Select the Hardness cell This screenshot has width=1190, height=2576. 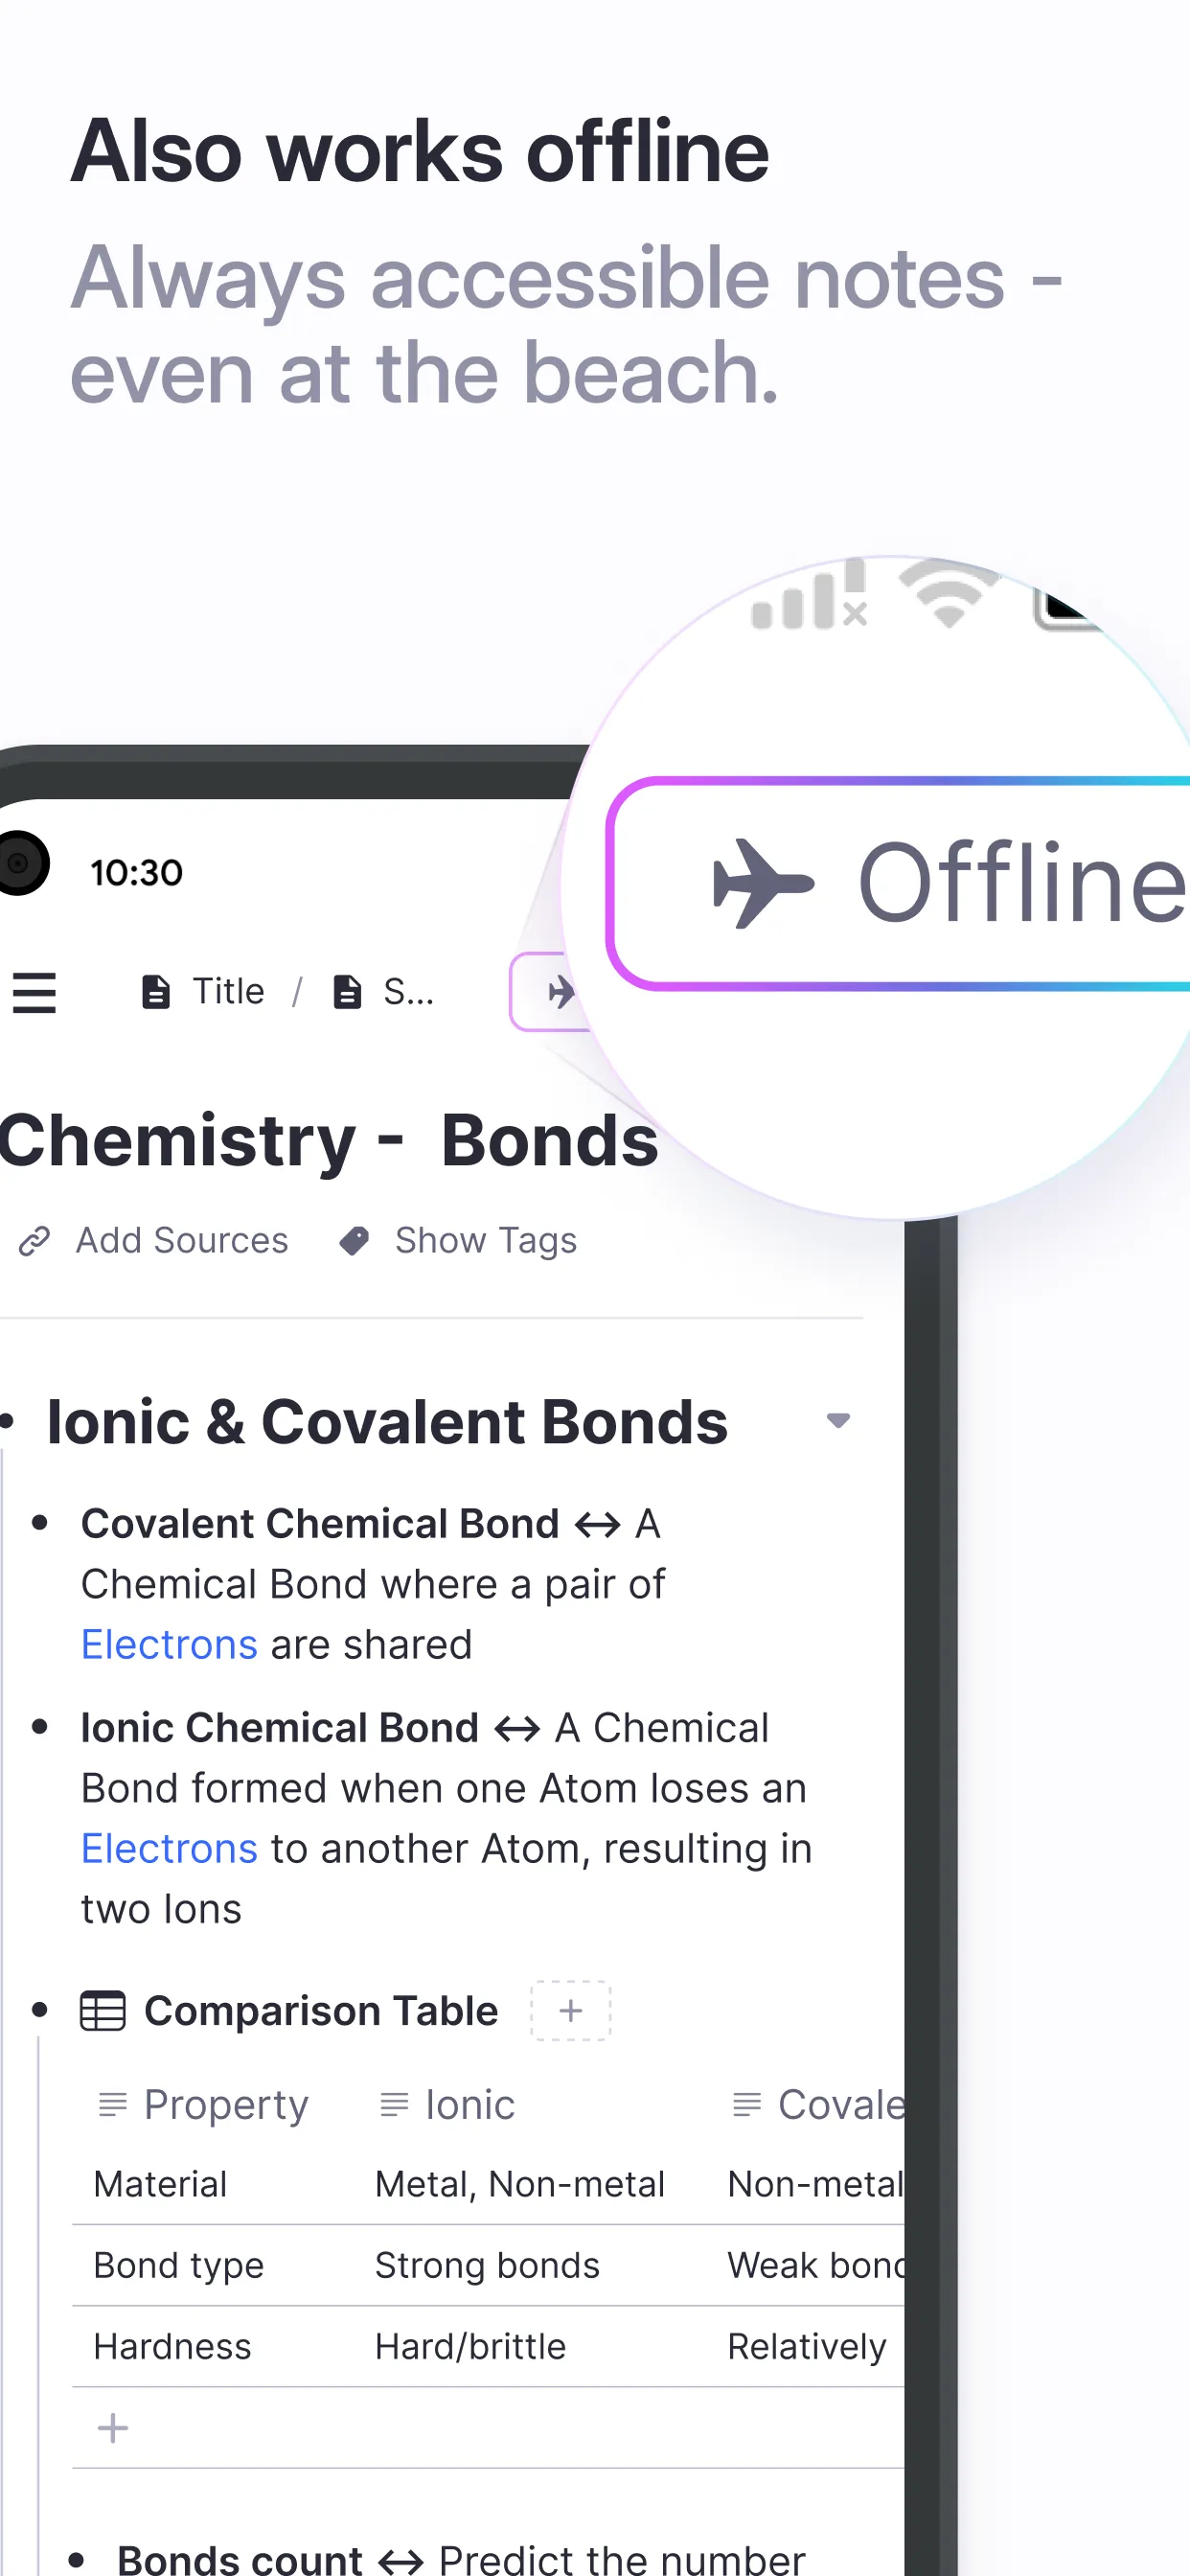pyautogui.click(x=172, y=2347)
